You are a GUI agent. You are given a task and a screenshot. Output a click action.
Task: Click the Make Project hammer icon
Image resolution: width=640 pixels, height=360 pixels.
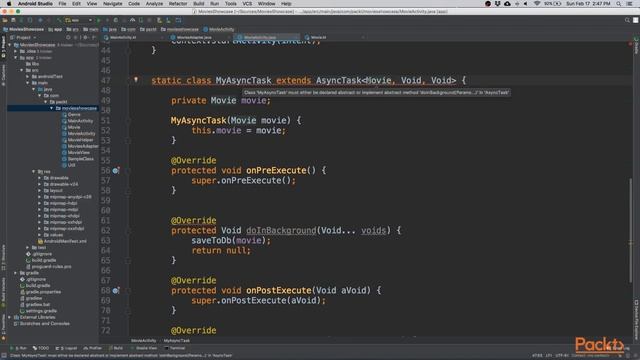point(59,20)
